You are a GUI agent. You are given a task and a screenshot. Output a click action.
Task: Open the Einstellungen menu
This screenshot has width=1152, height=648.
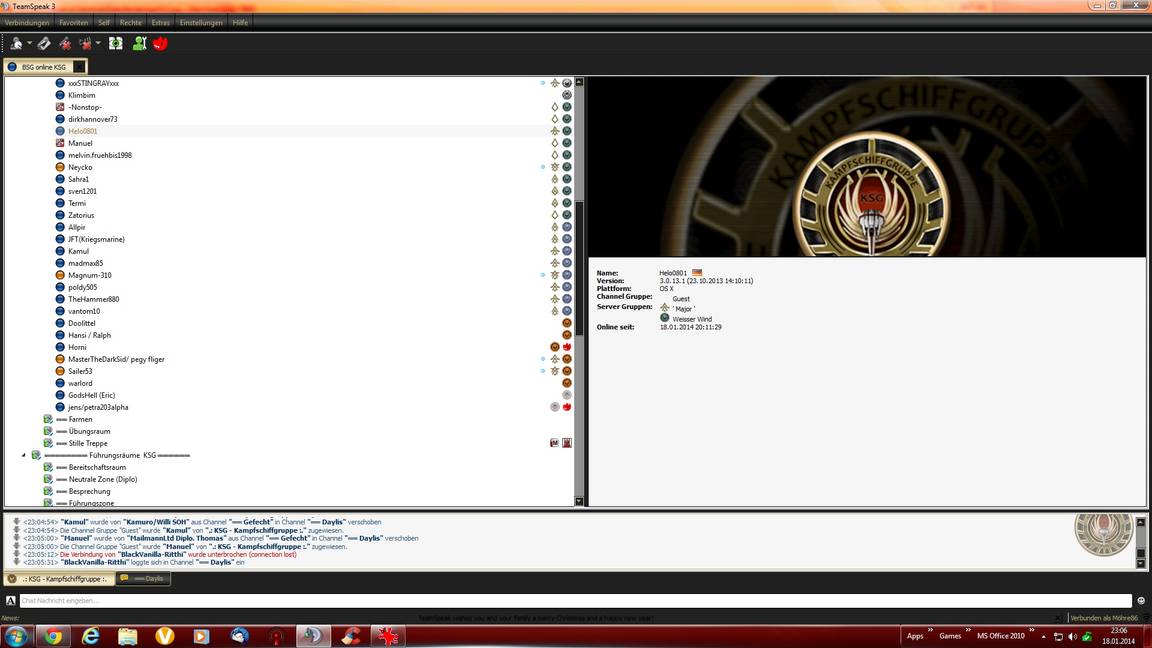coord(201,23)
